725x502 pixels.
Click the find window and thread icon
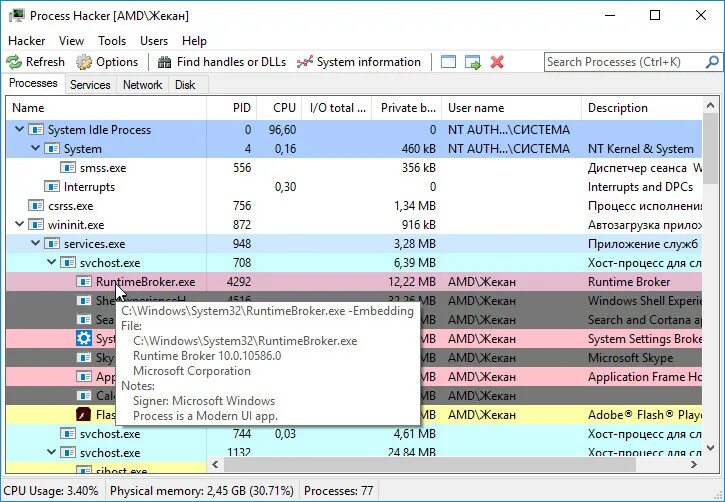473,62
